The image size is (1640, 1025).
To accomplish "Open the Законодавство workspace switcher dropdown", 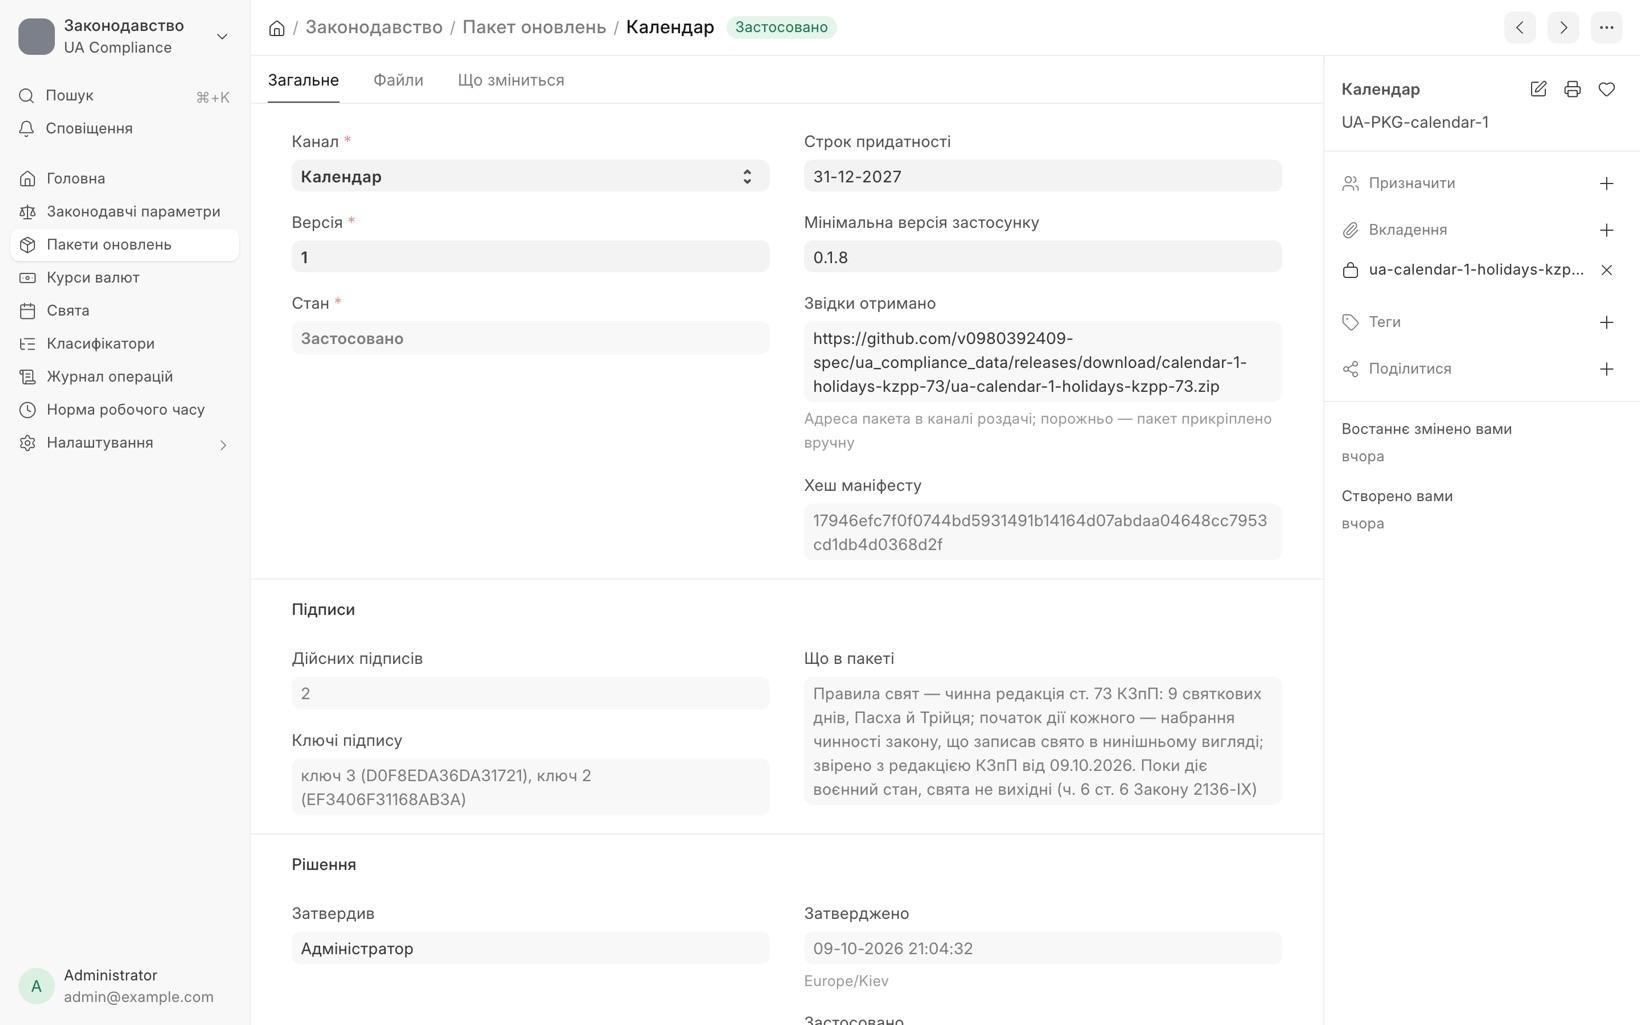I will pos(124,36).
